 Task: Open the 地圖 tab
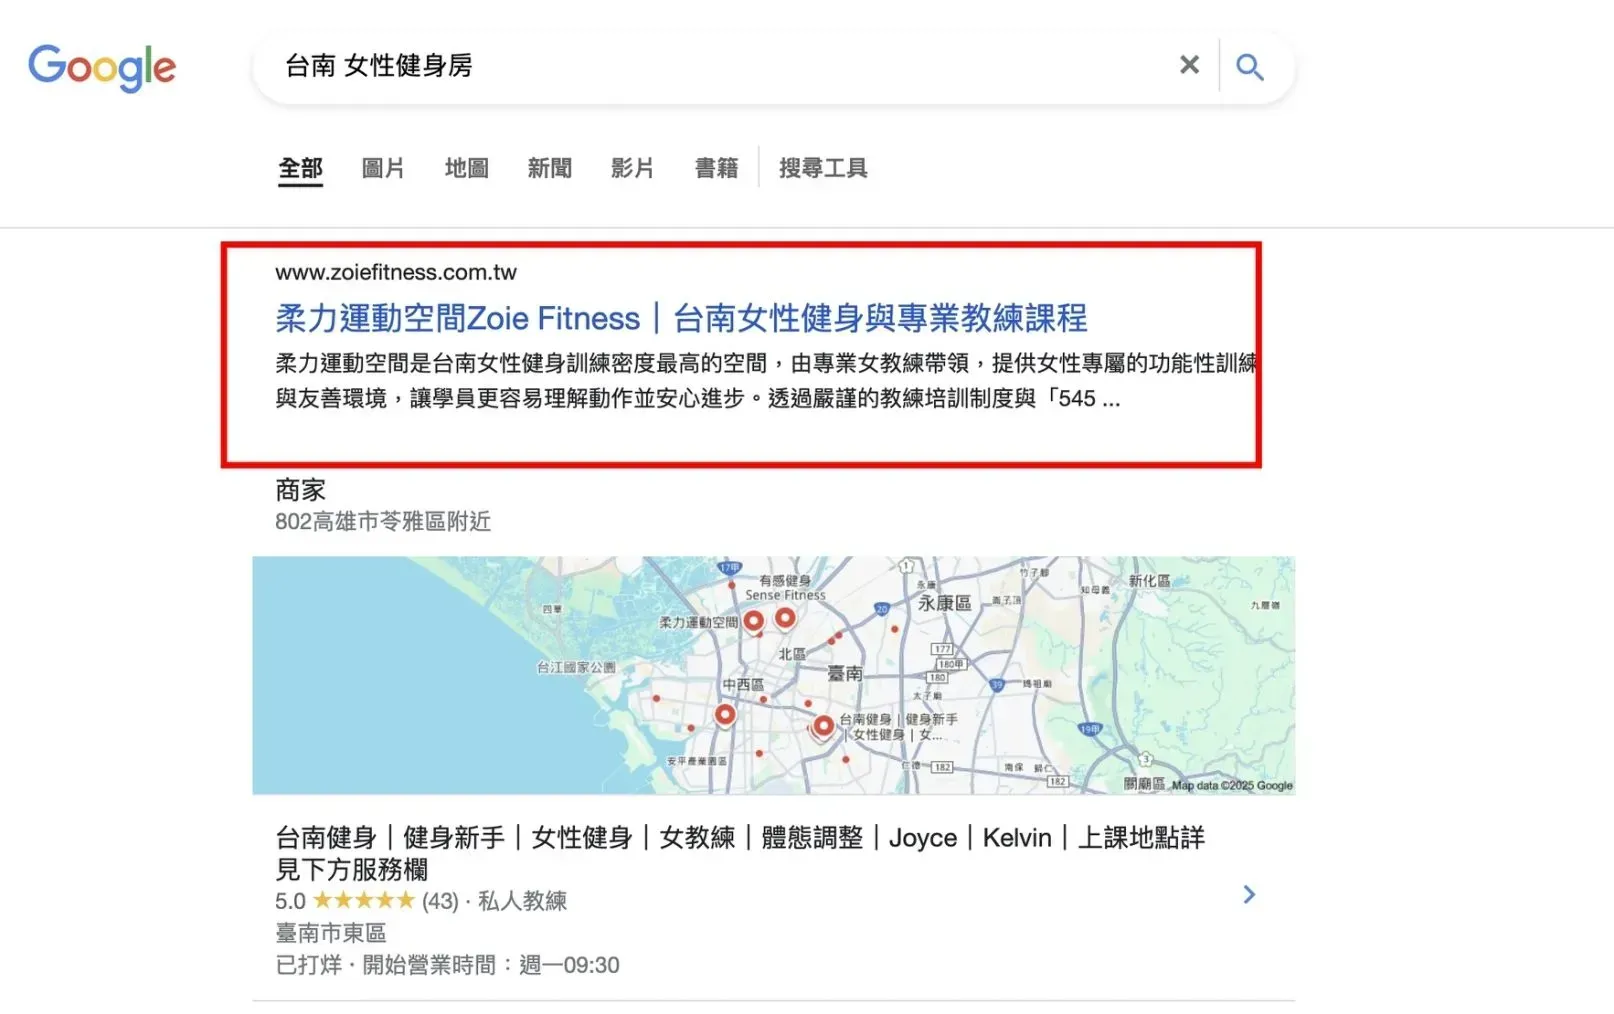coord(467,168)
